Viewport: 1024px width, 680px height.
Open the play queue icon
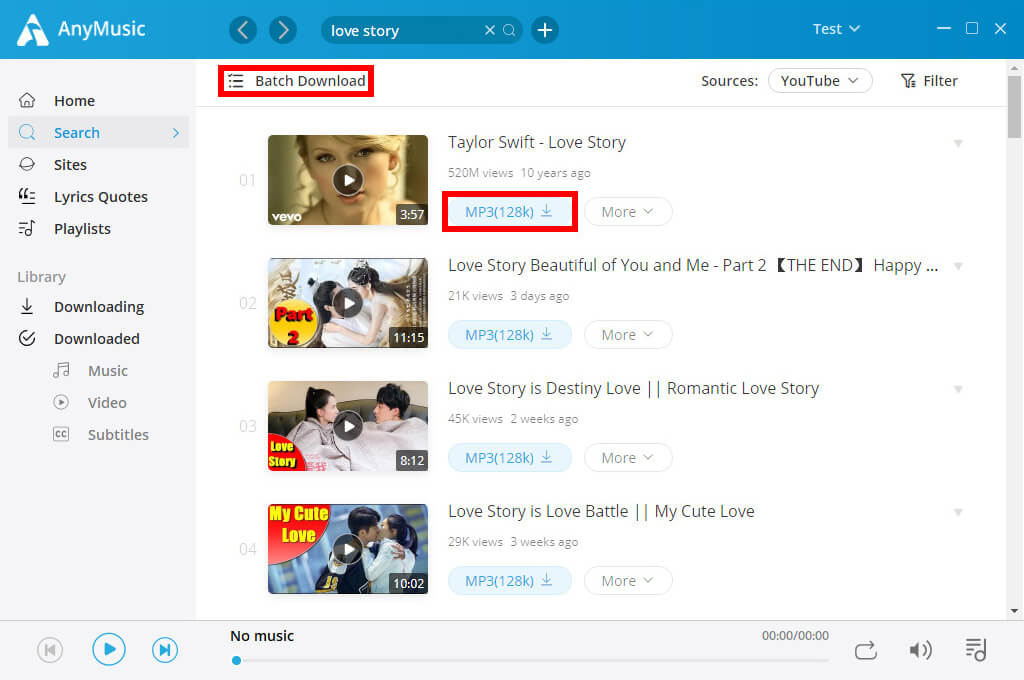(x=976, y=650)
